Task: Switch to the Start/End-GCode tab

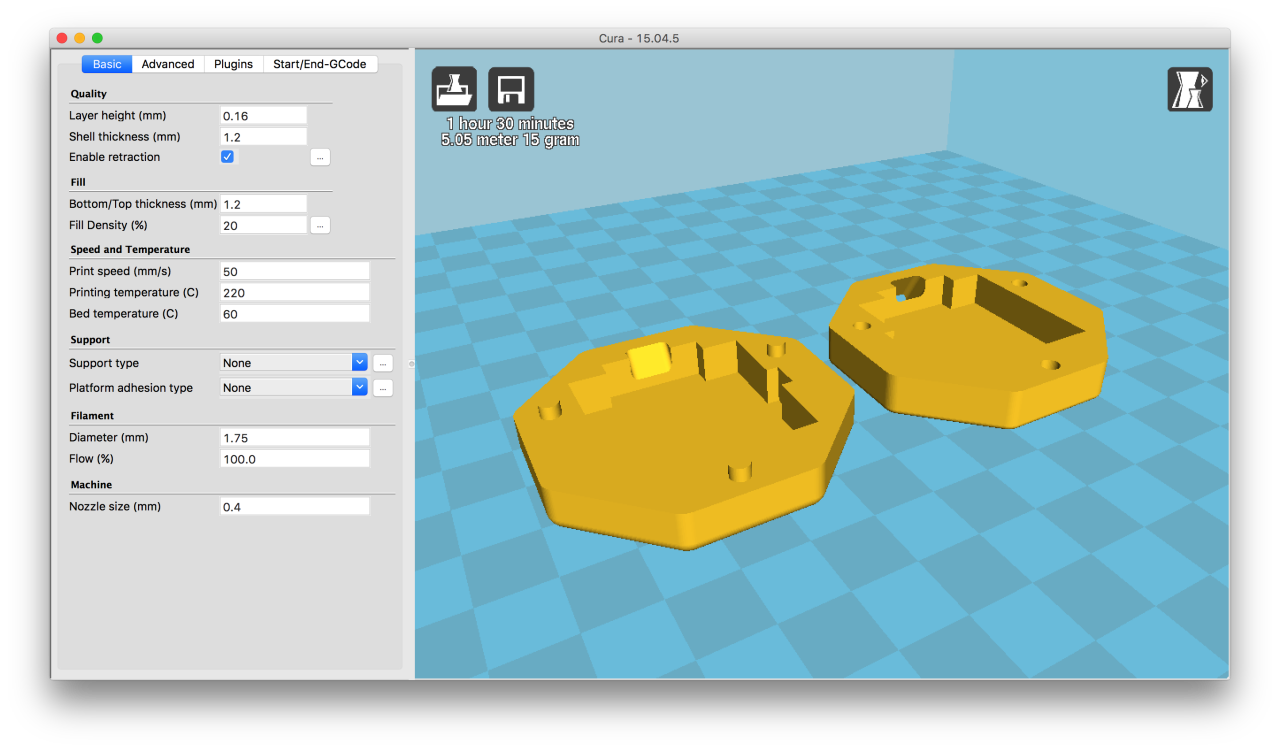Action: pyautogui.click(x=320, y=63)
